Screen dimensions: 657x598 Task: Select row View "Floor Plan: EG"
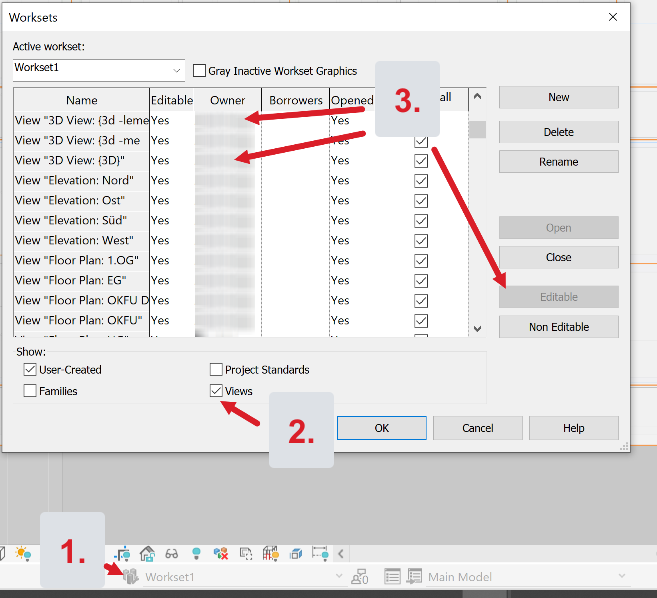pos(82,280)
